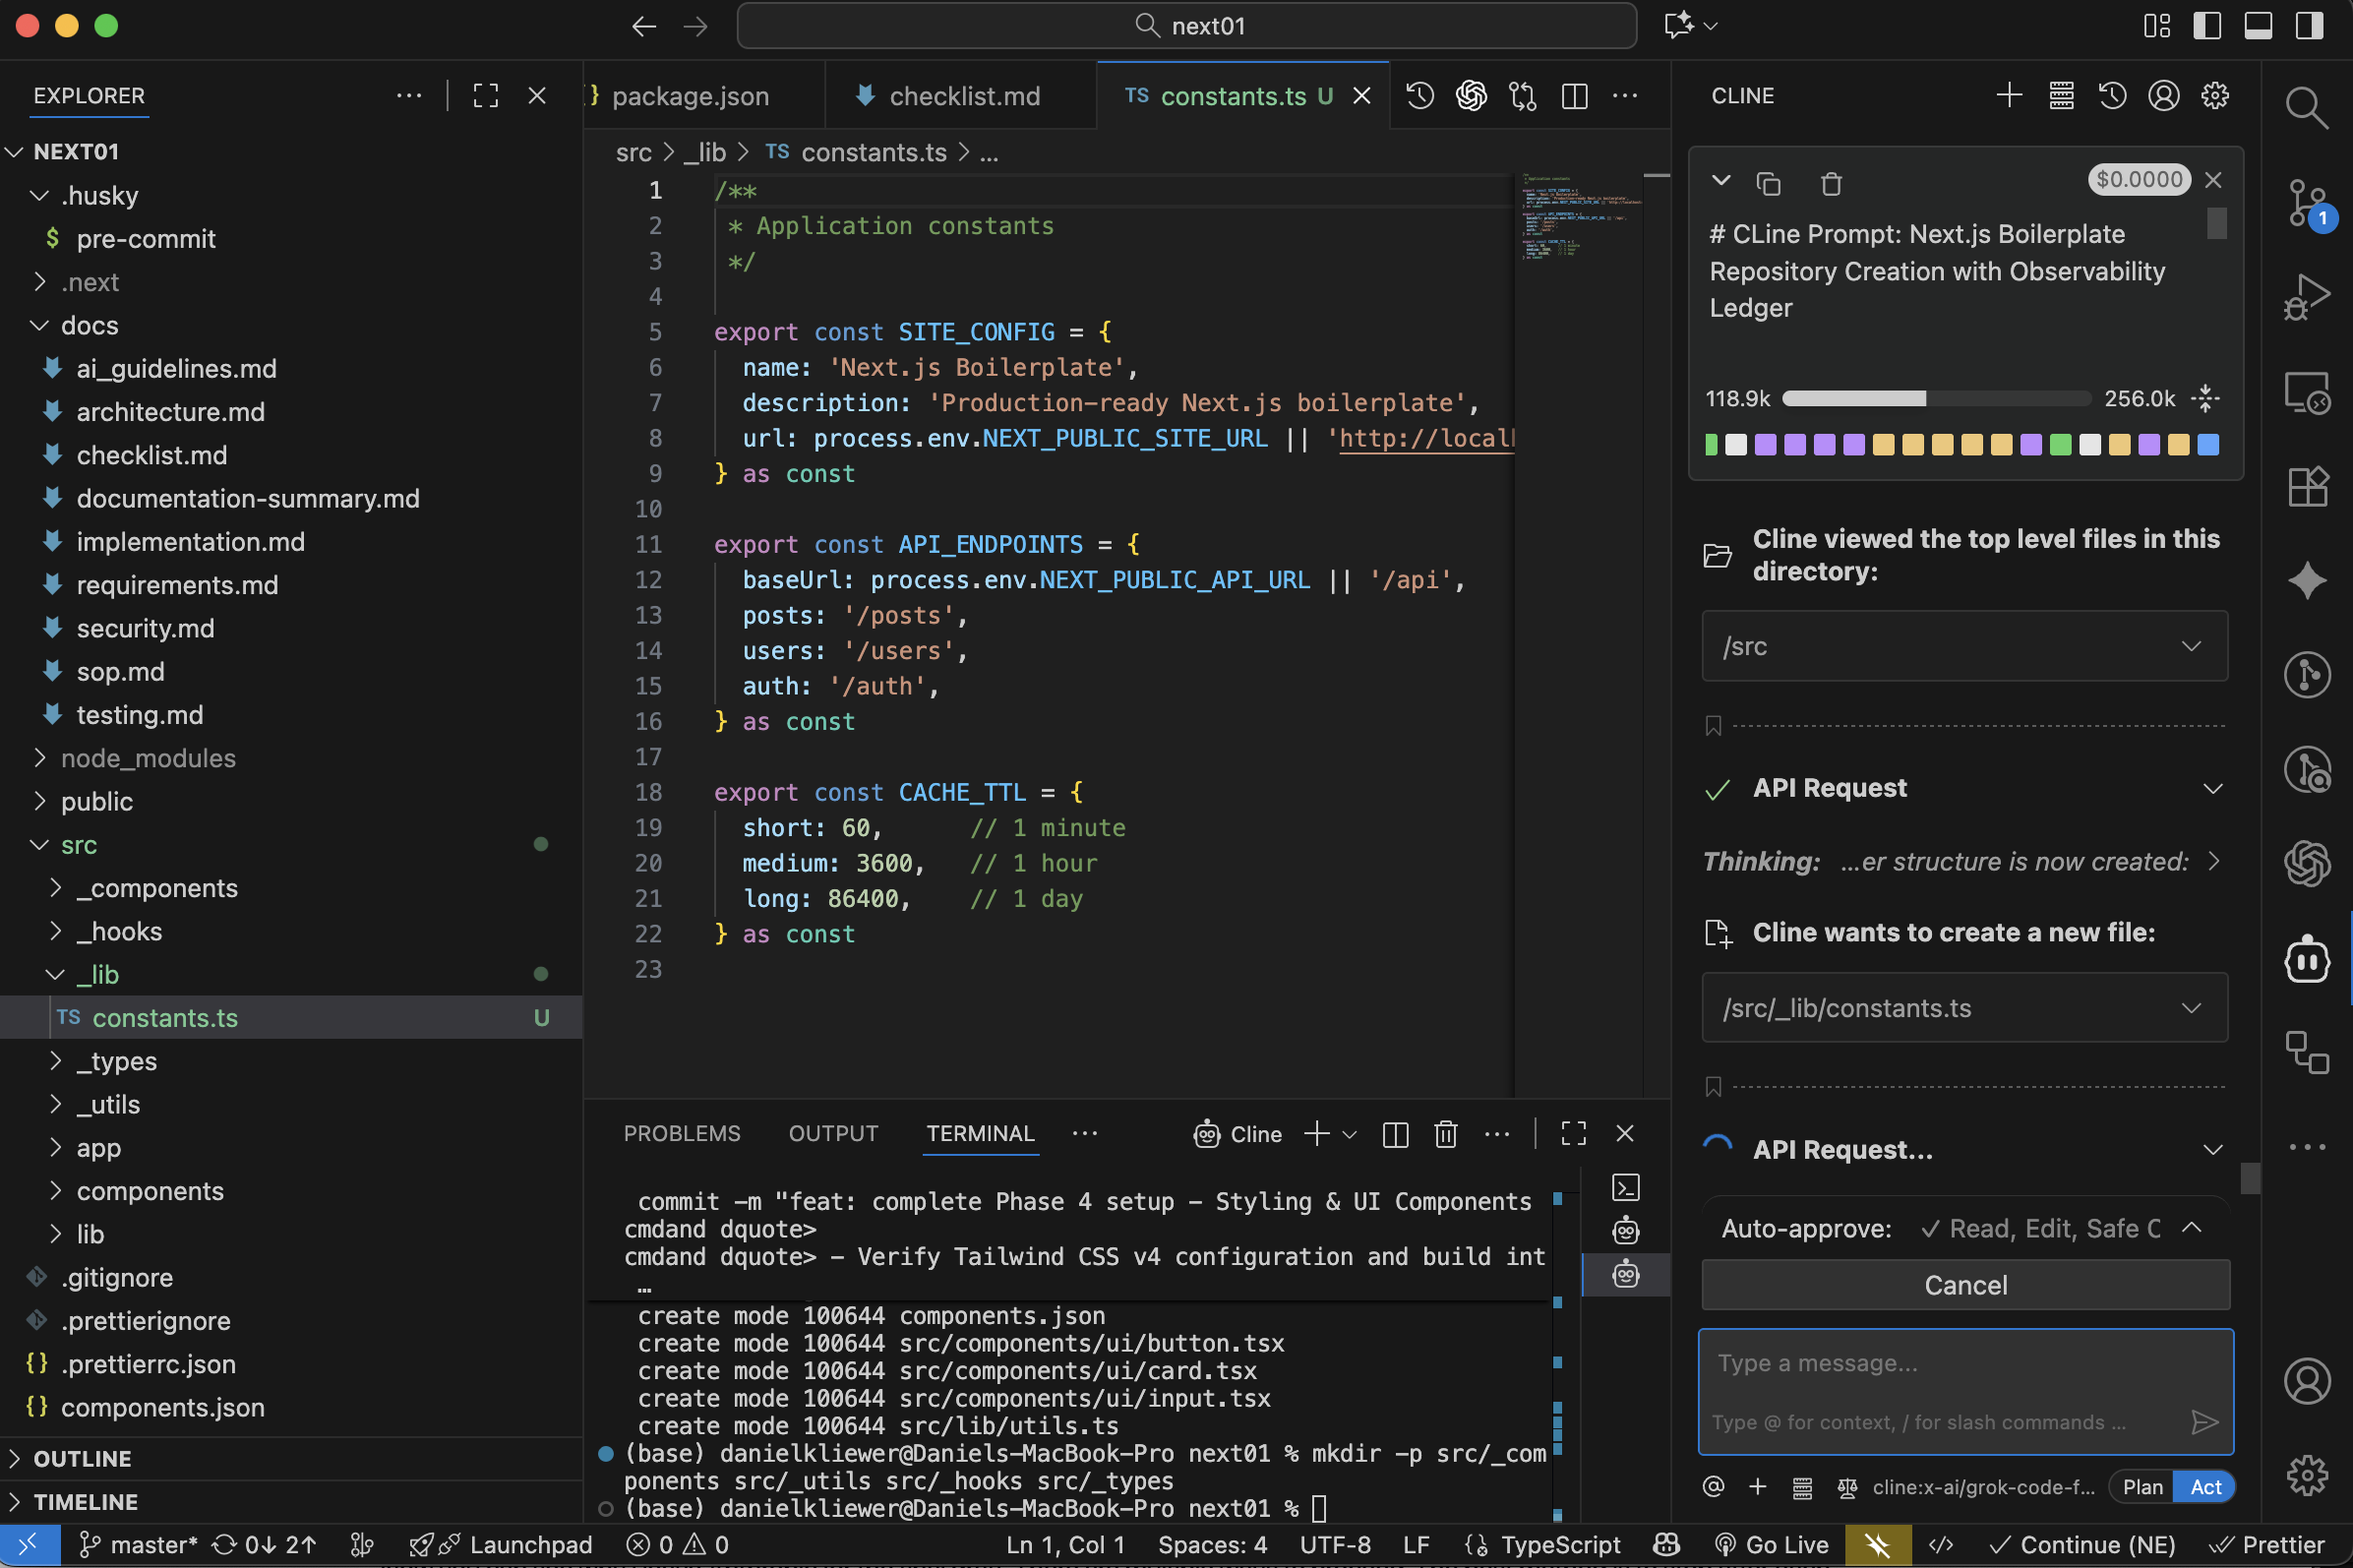The width and height of the screenshot is (2353, 1568).
Task: Open Extensions view in activity bar
Action: point(2306,488)
